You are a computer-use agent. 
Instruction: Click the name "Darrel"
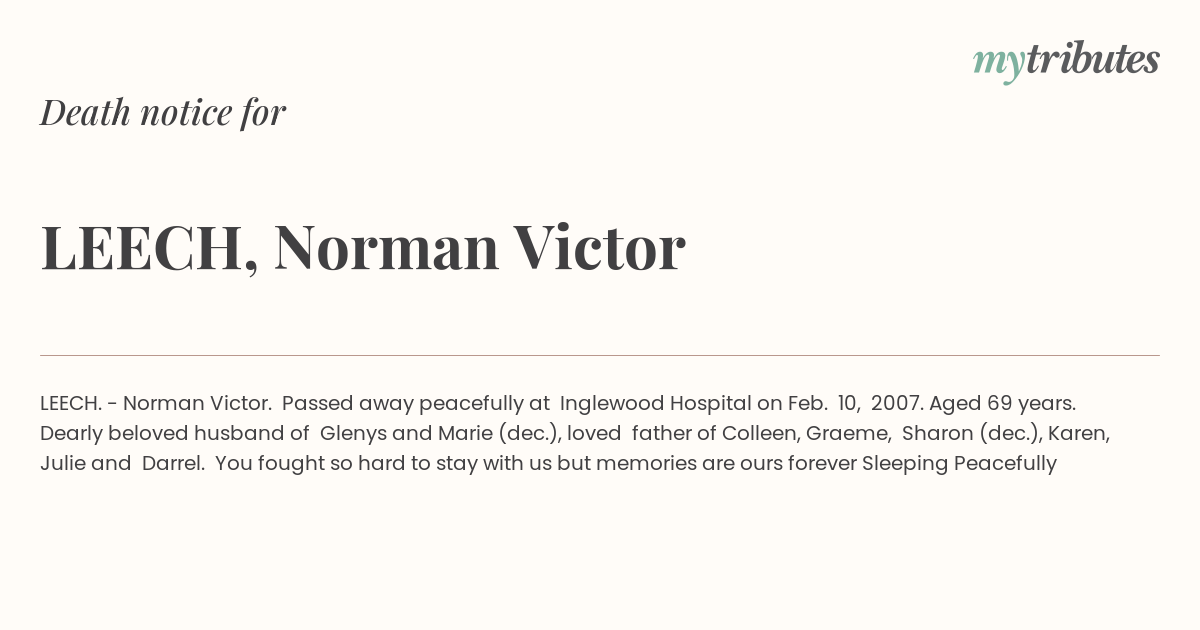[172, 464]
